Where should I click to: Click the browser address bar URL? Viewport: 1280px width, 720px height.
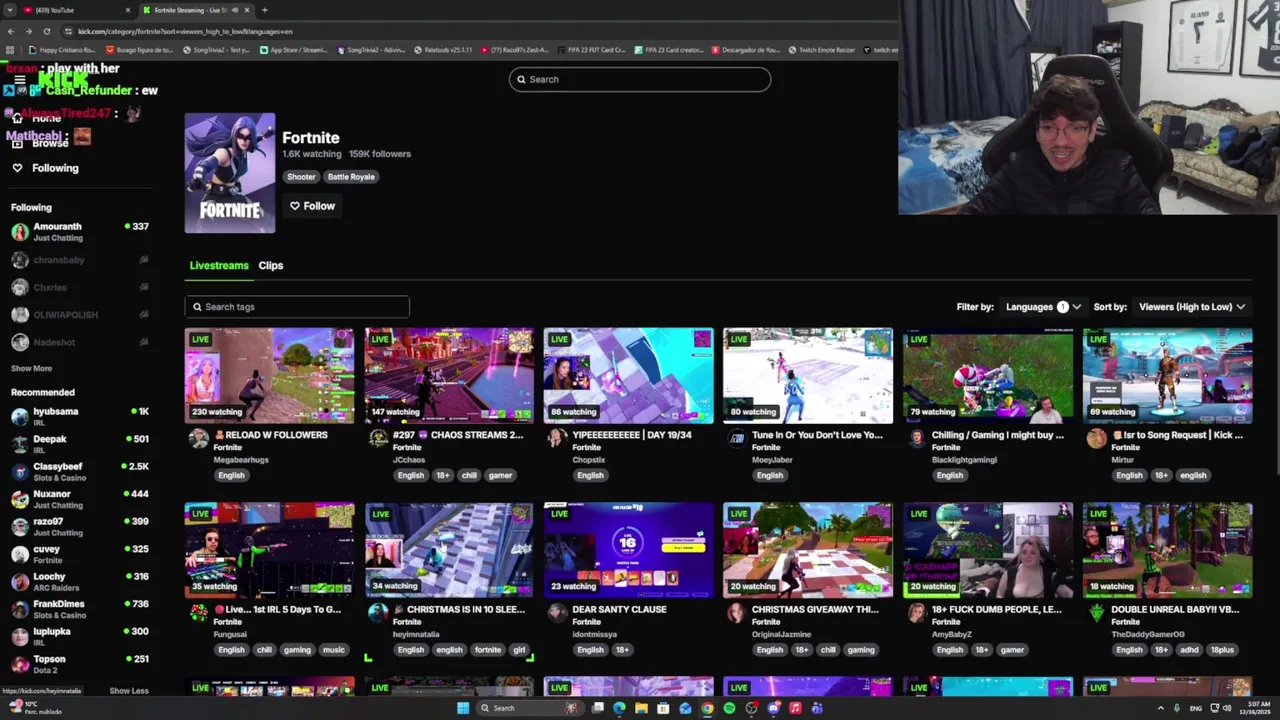point(185,31)
